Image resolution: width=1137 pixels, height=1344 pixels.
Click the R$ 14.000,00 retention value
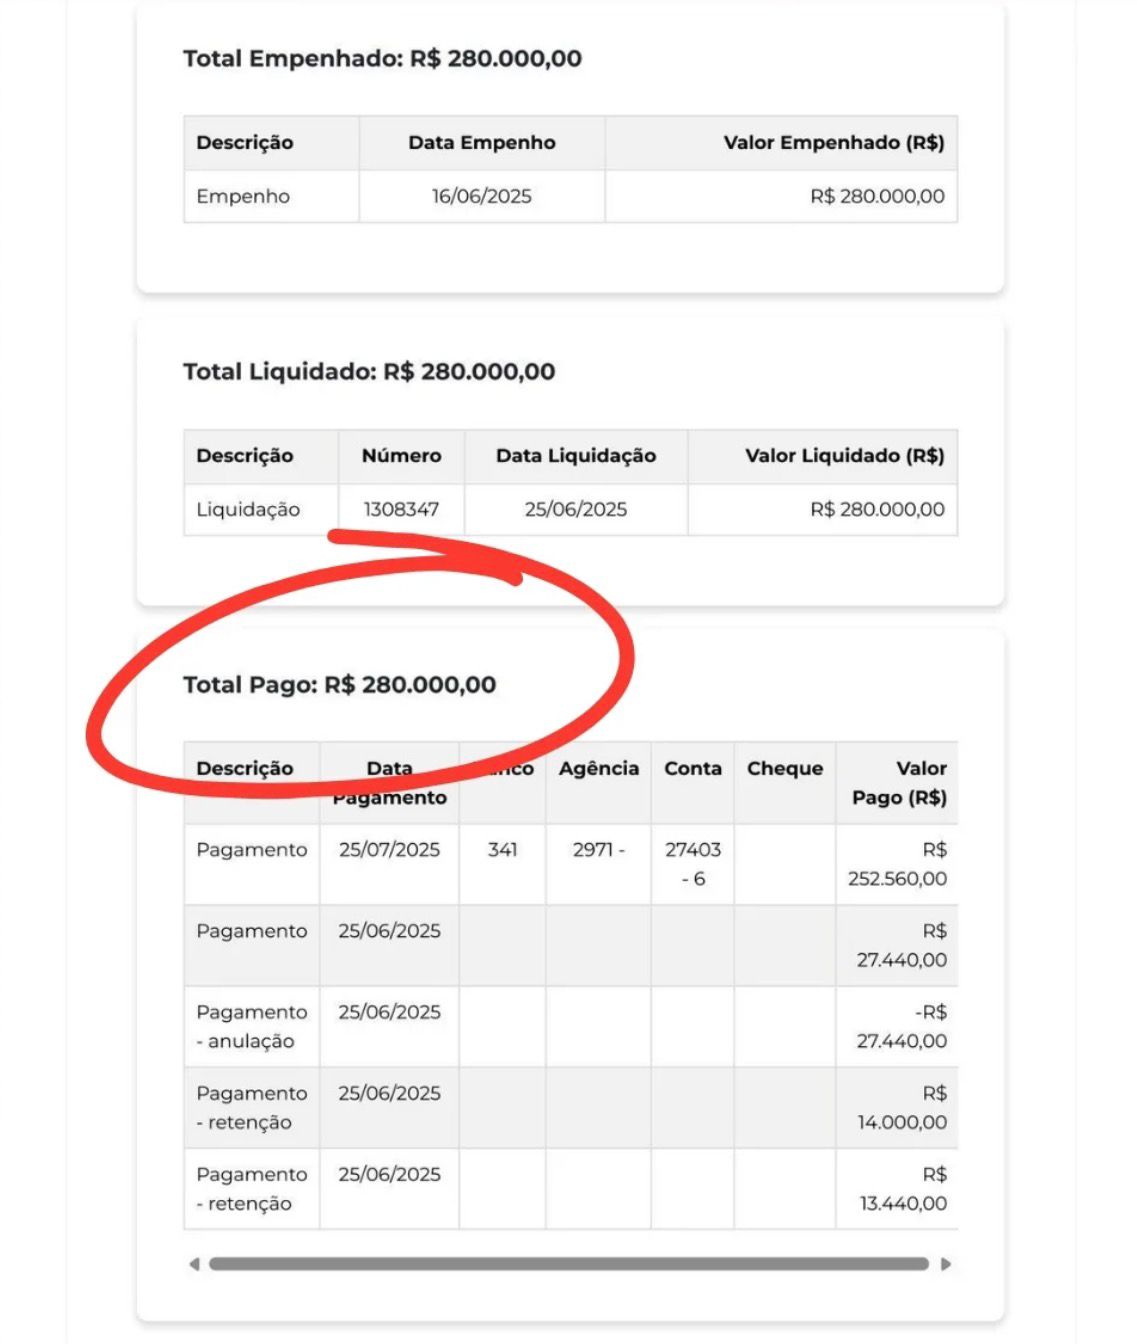[x=902, y=1108]
